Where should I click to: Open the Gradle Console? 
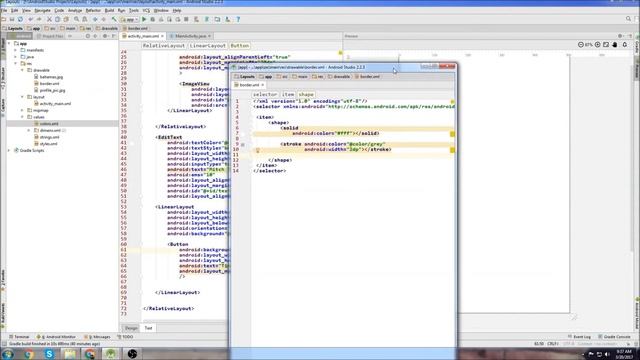(x=614, y=337)
